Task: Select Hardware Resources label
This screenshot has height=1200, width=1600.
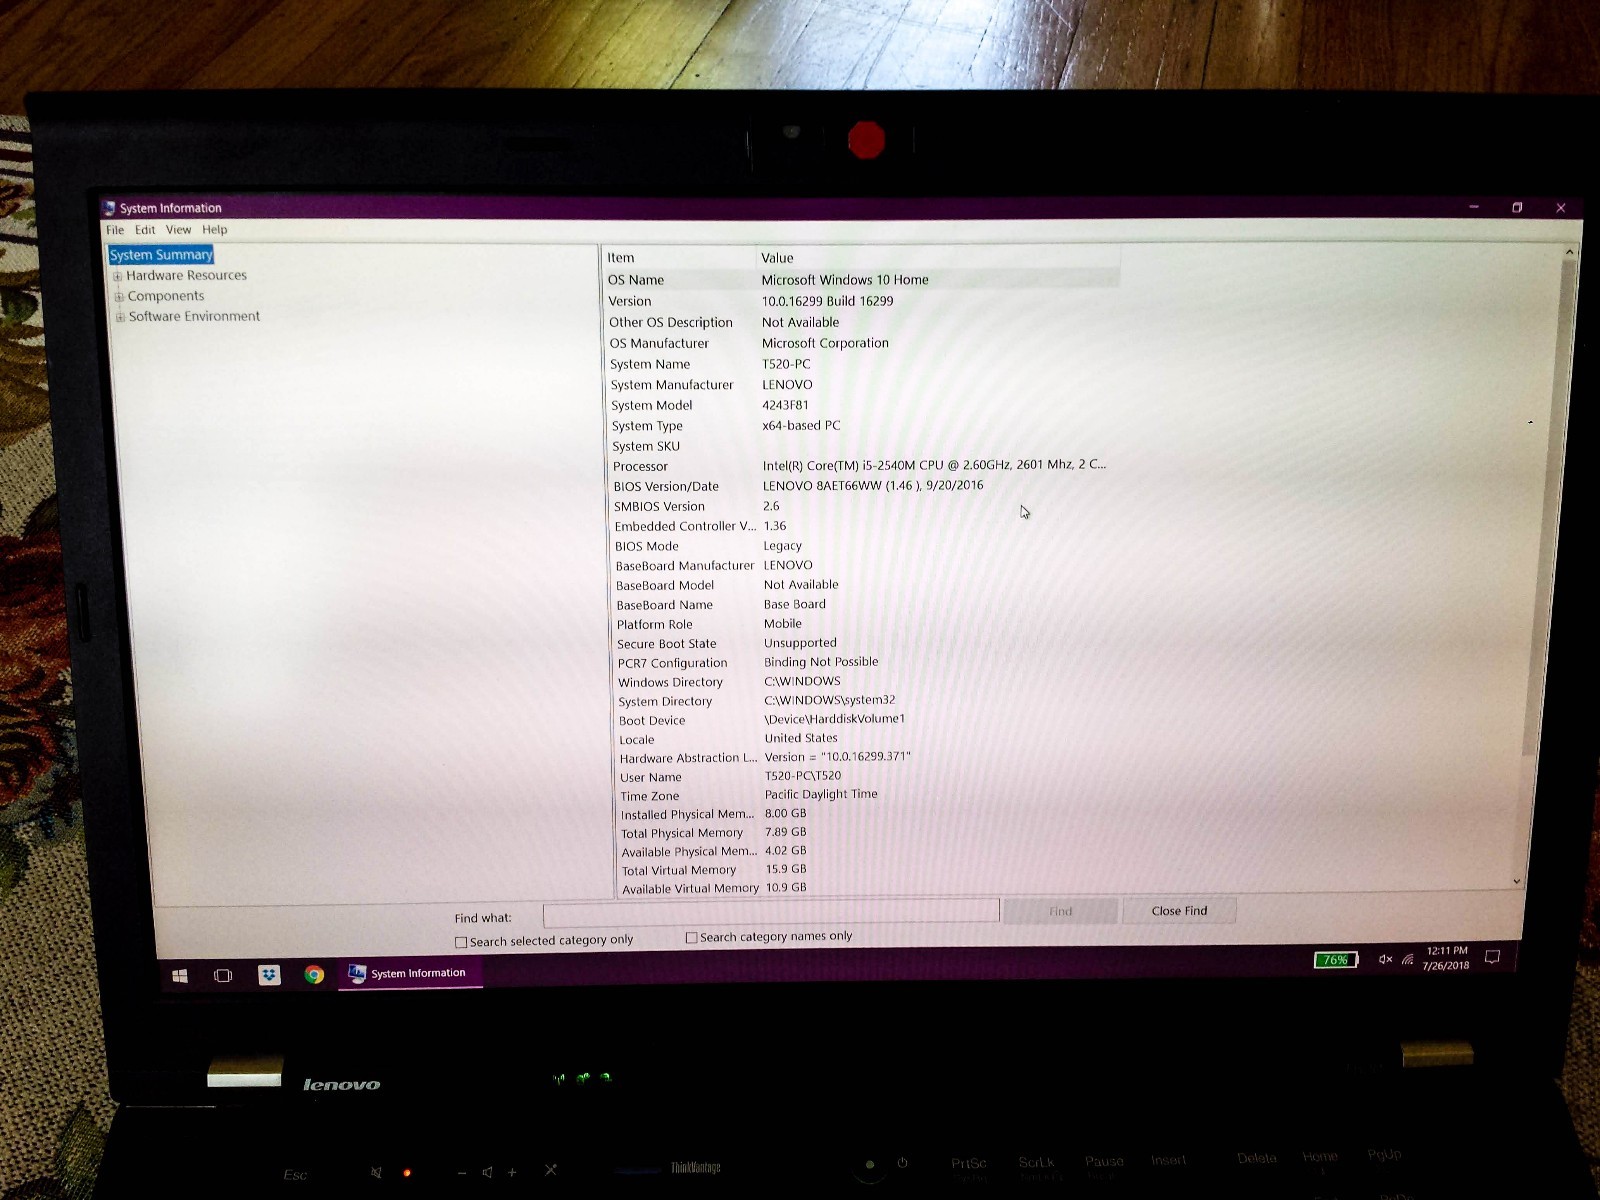Action: pos(186,275)
